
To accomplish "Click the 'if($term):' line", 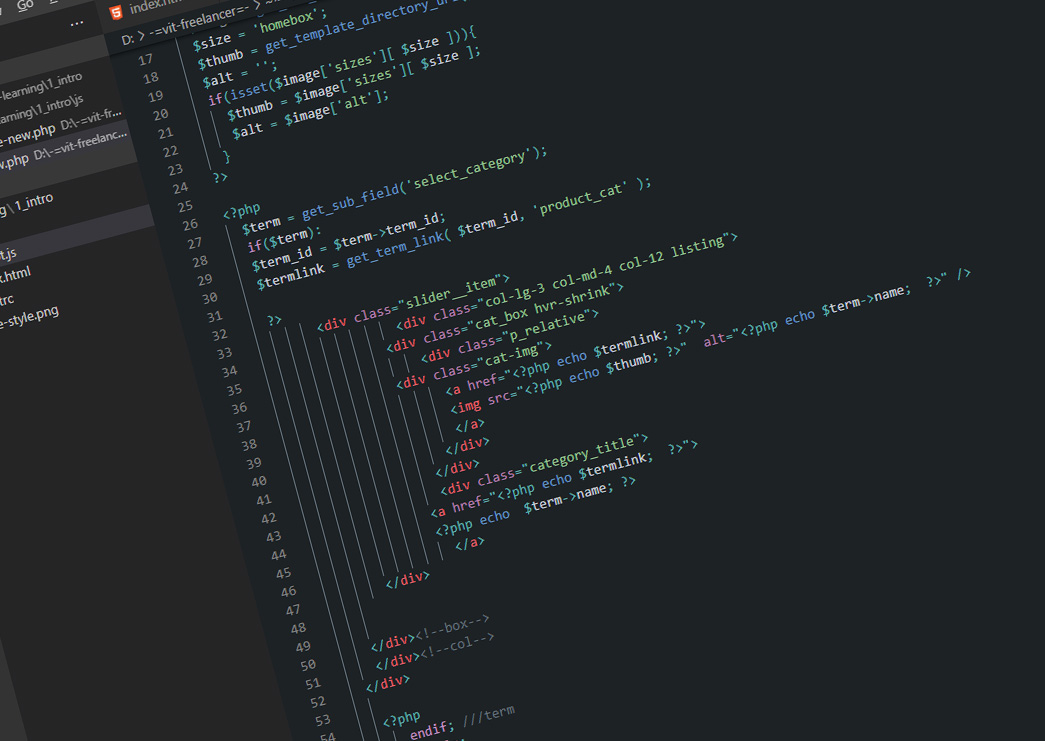I will coord(284,240).
